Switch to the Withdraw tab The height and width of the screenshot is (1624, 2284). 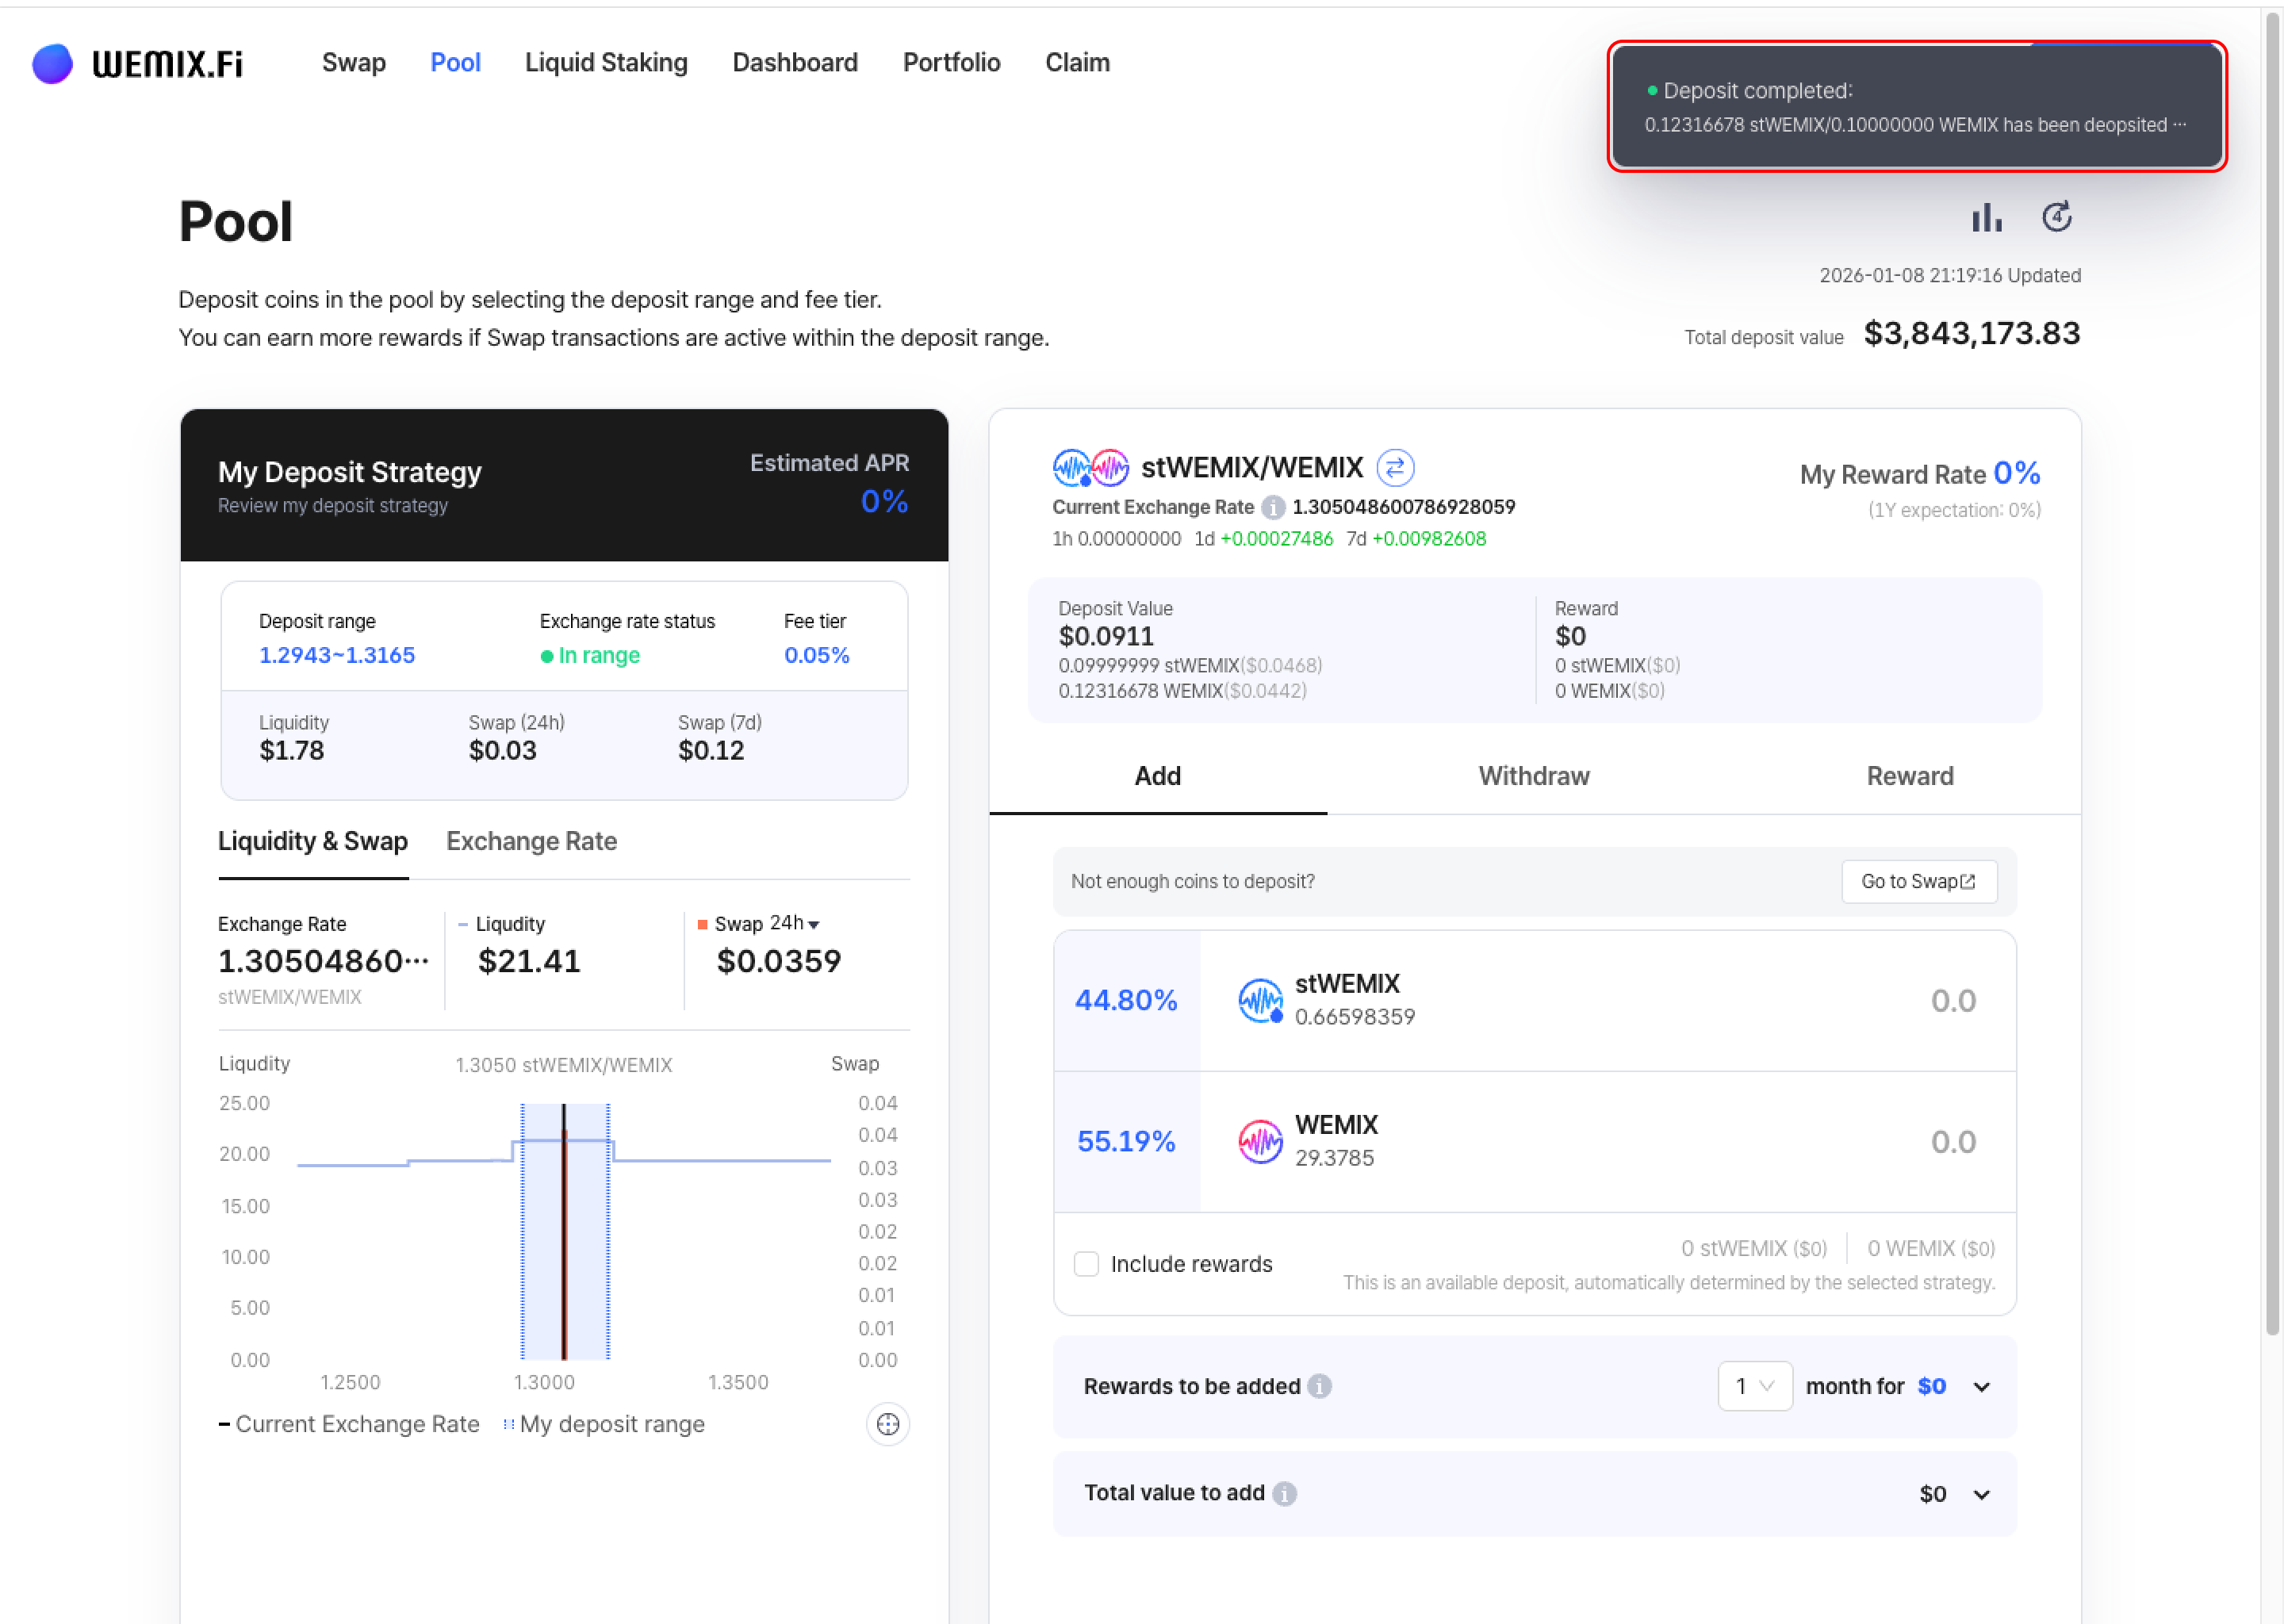tap(1533, 776)
